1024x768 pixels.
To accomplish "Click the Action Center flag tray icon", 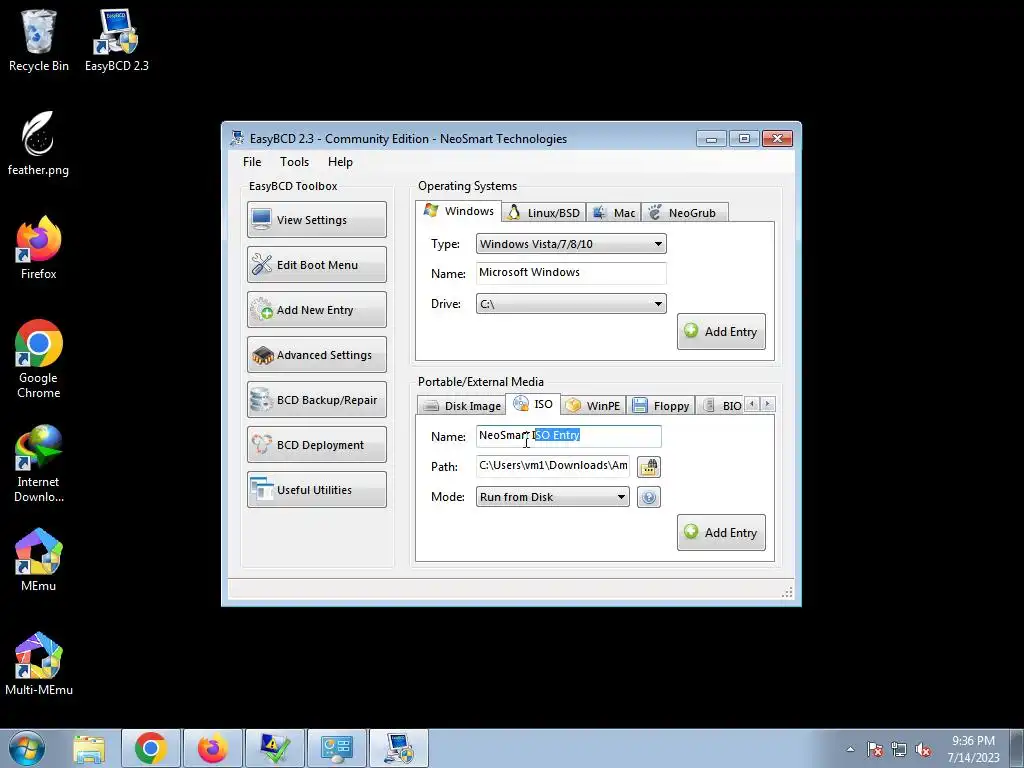I will (x=875, y=750).
